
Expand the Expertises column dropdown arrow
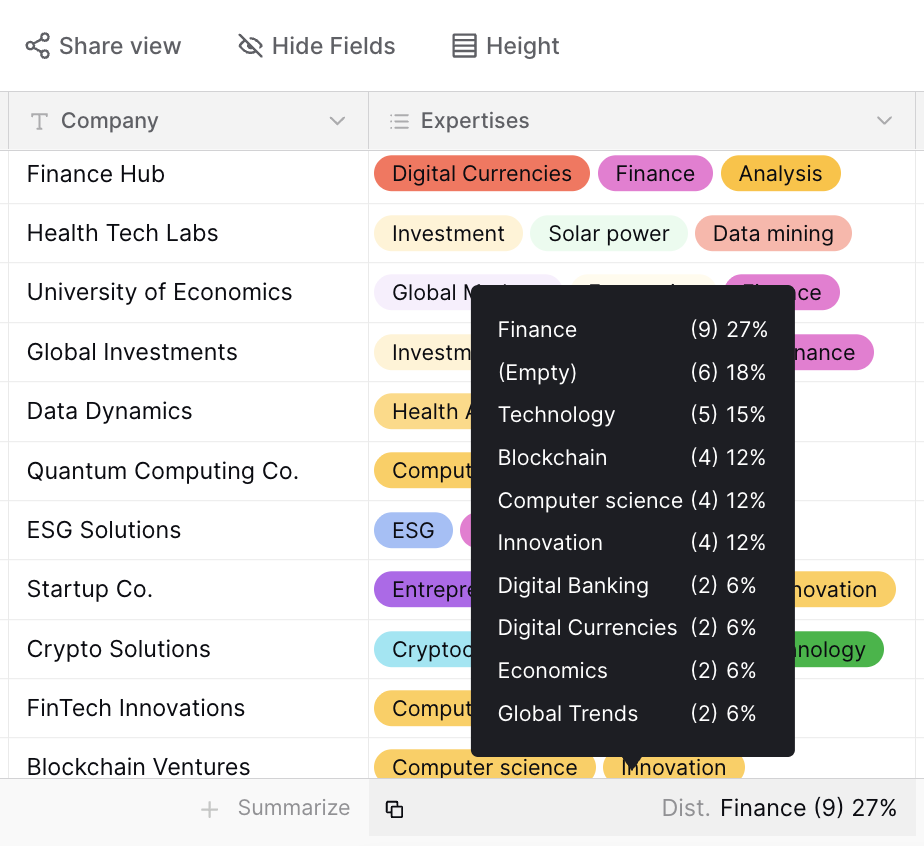[x=884, y=122]
